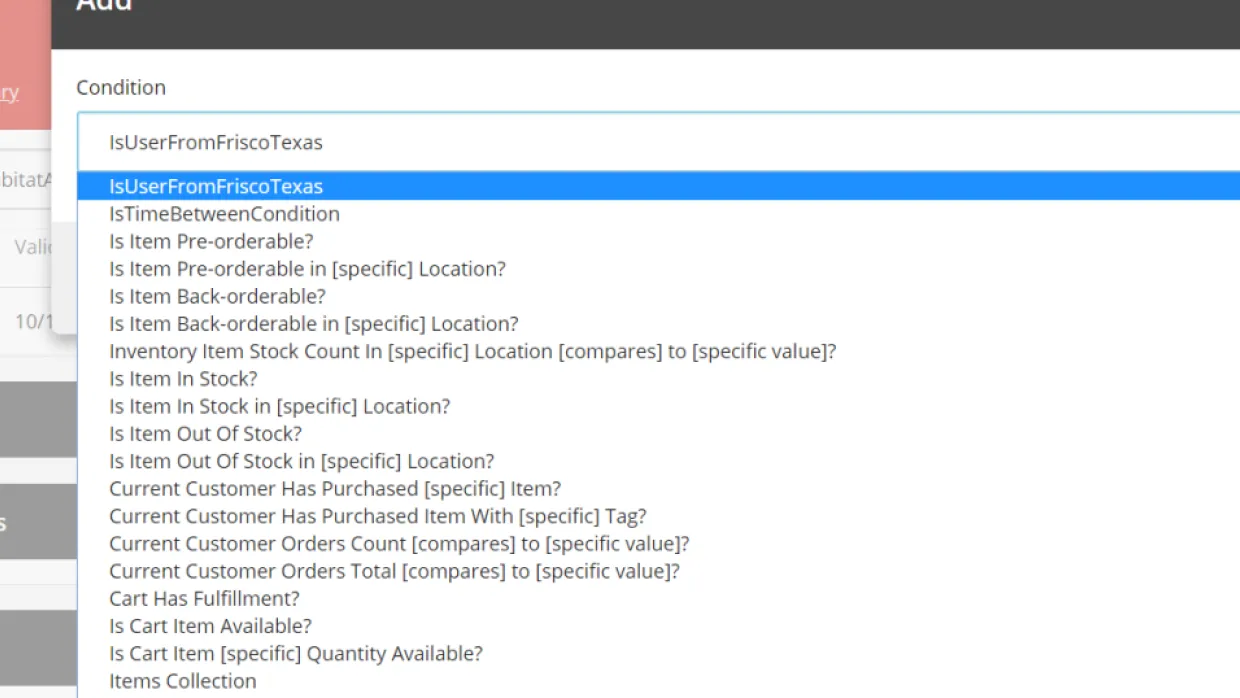
Task: Pick "Current Customer Has Purchased [specific] Item?"
Action: [x=335, y=489]
